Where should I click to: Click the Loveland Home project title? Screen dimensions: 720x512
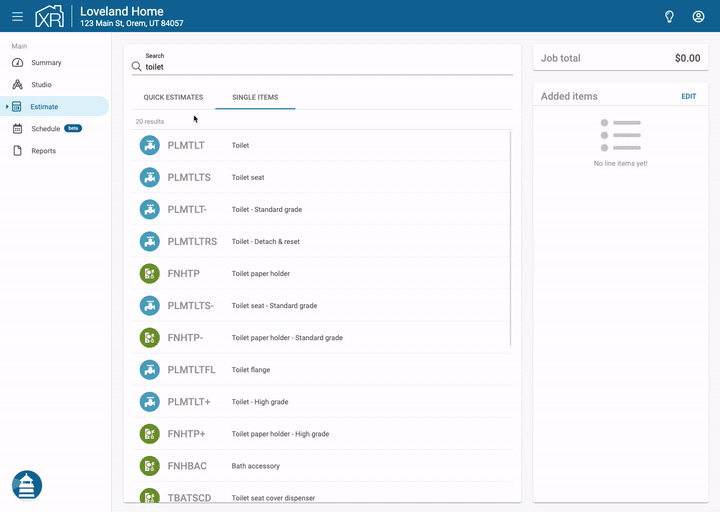click(x=122, y=11)
